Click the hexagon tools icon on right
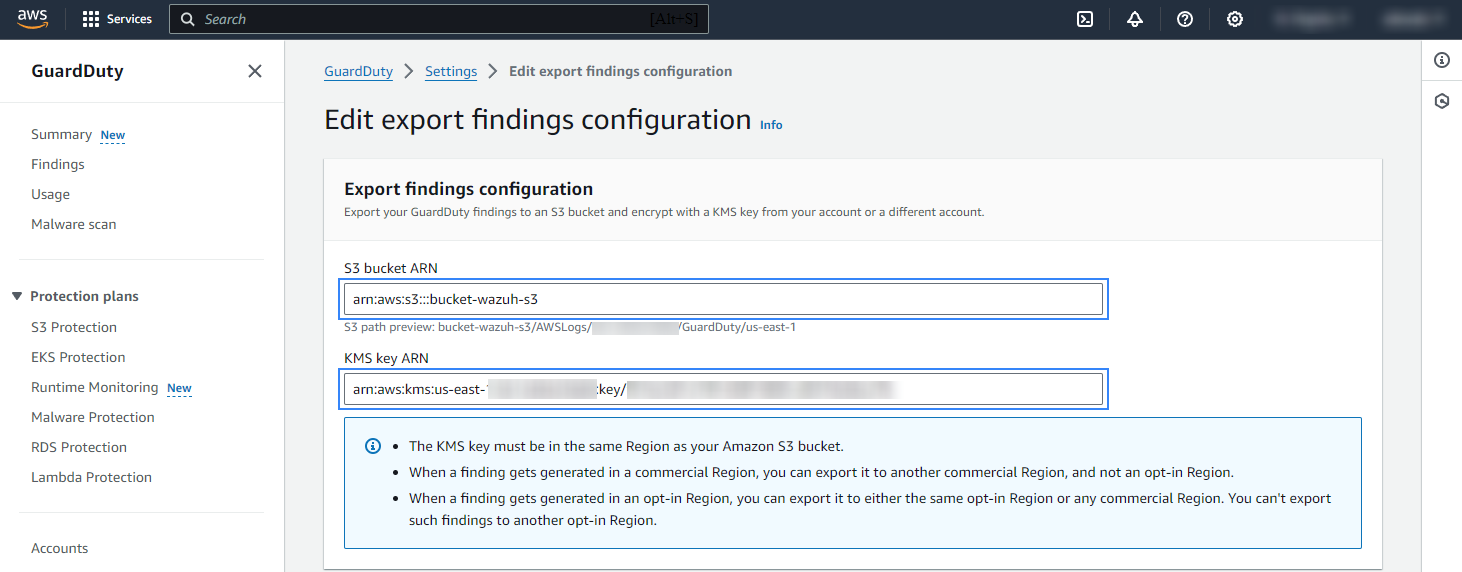This screenshot has height=572, width=1462. tap(1442, 101)
